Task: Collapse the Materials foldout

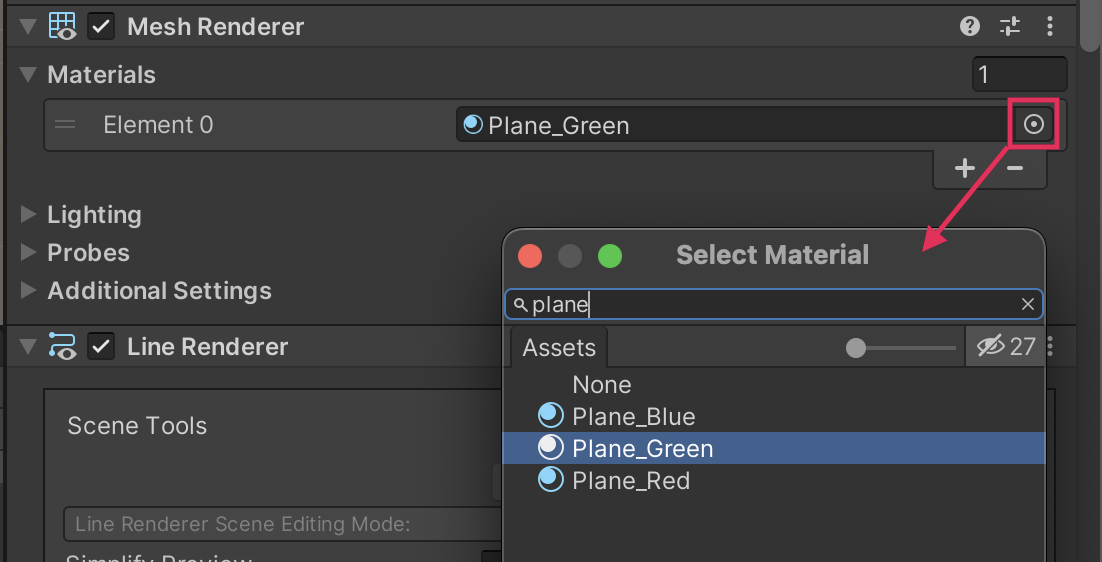Action: (x=28, y=75)
